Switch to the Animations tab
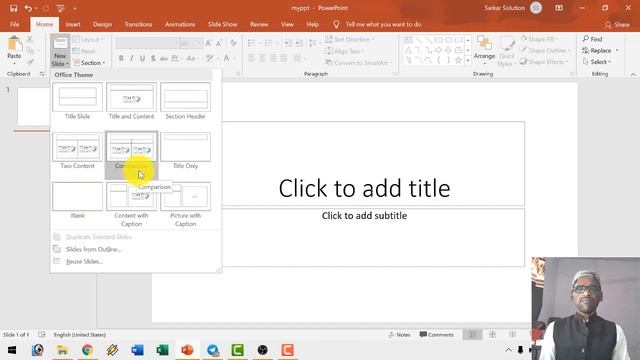 click(x=180, y=24)
